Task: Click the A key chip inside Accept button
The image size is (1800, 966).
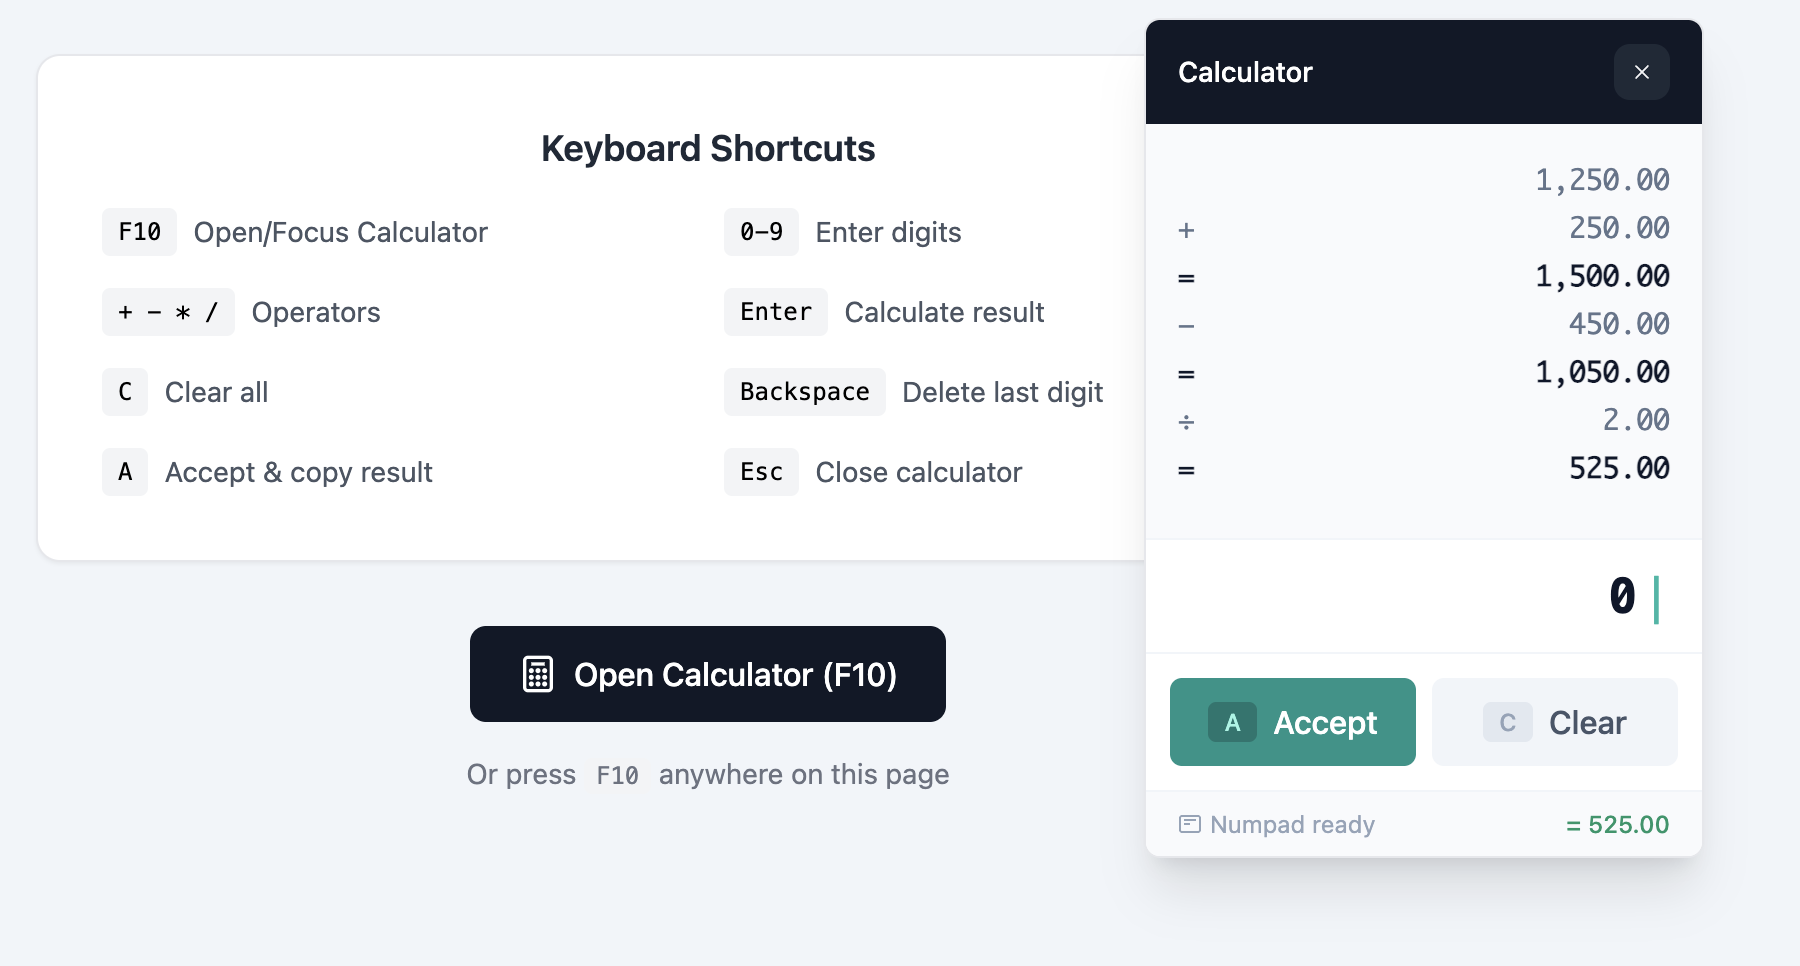Action: [1232, 722]
